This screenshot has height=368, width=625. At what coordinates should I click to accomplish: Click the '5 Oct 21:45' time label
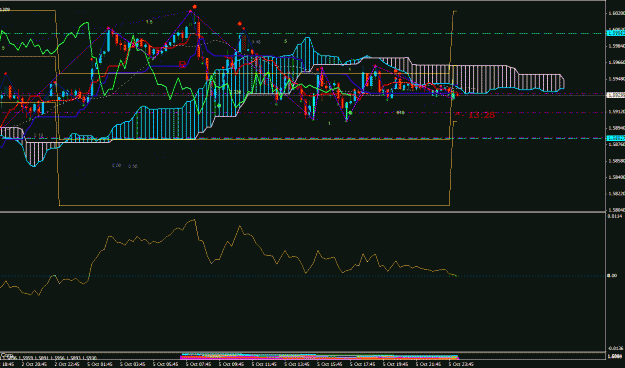point(427,364)
